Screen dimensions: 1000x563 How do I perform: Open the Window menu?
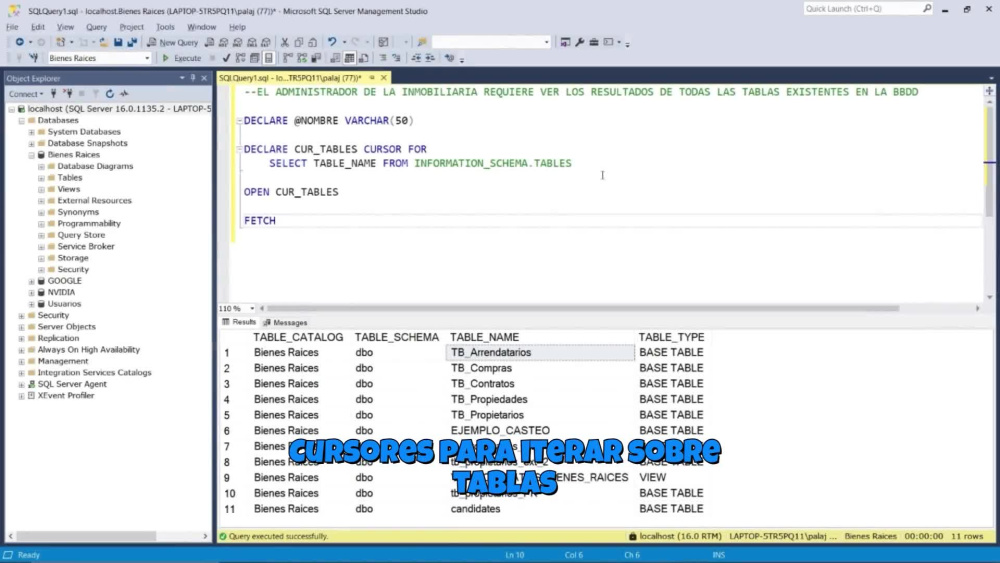pos(202,27)
